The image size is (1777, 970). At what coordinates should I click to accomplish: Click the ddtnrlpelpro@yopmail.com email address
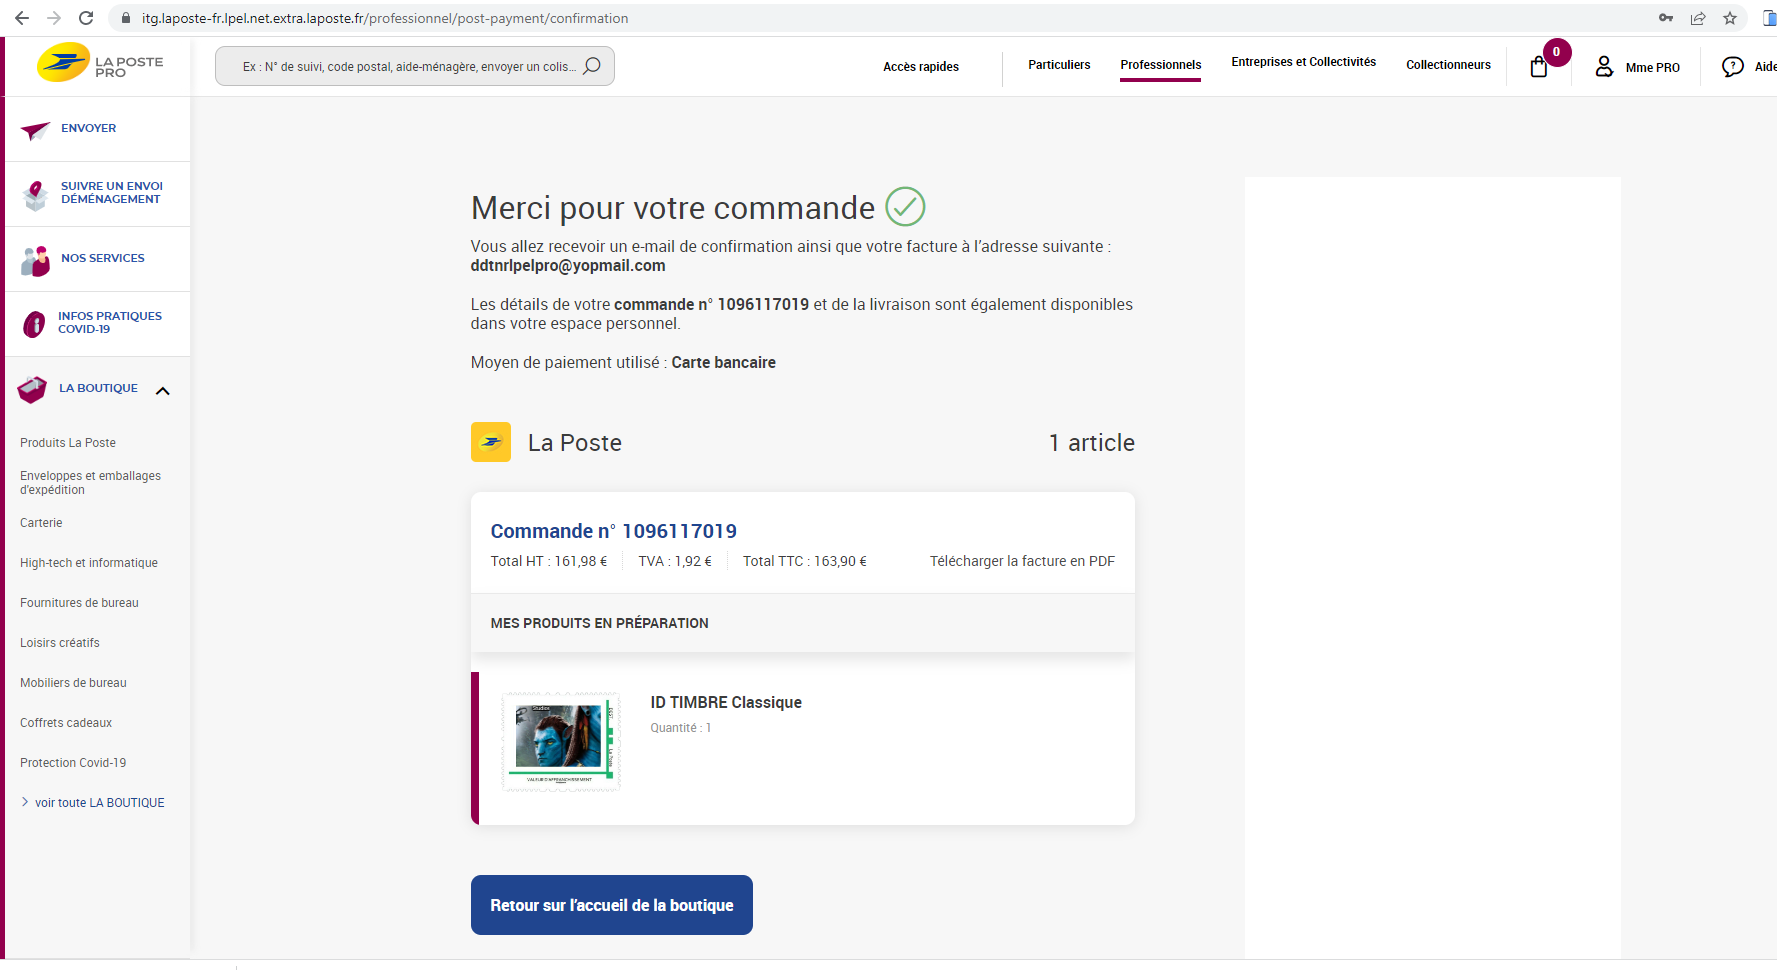568,266
